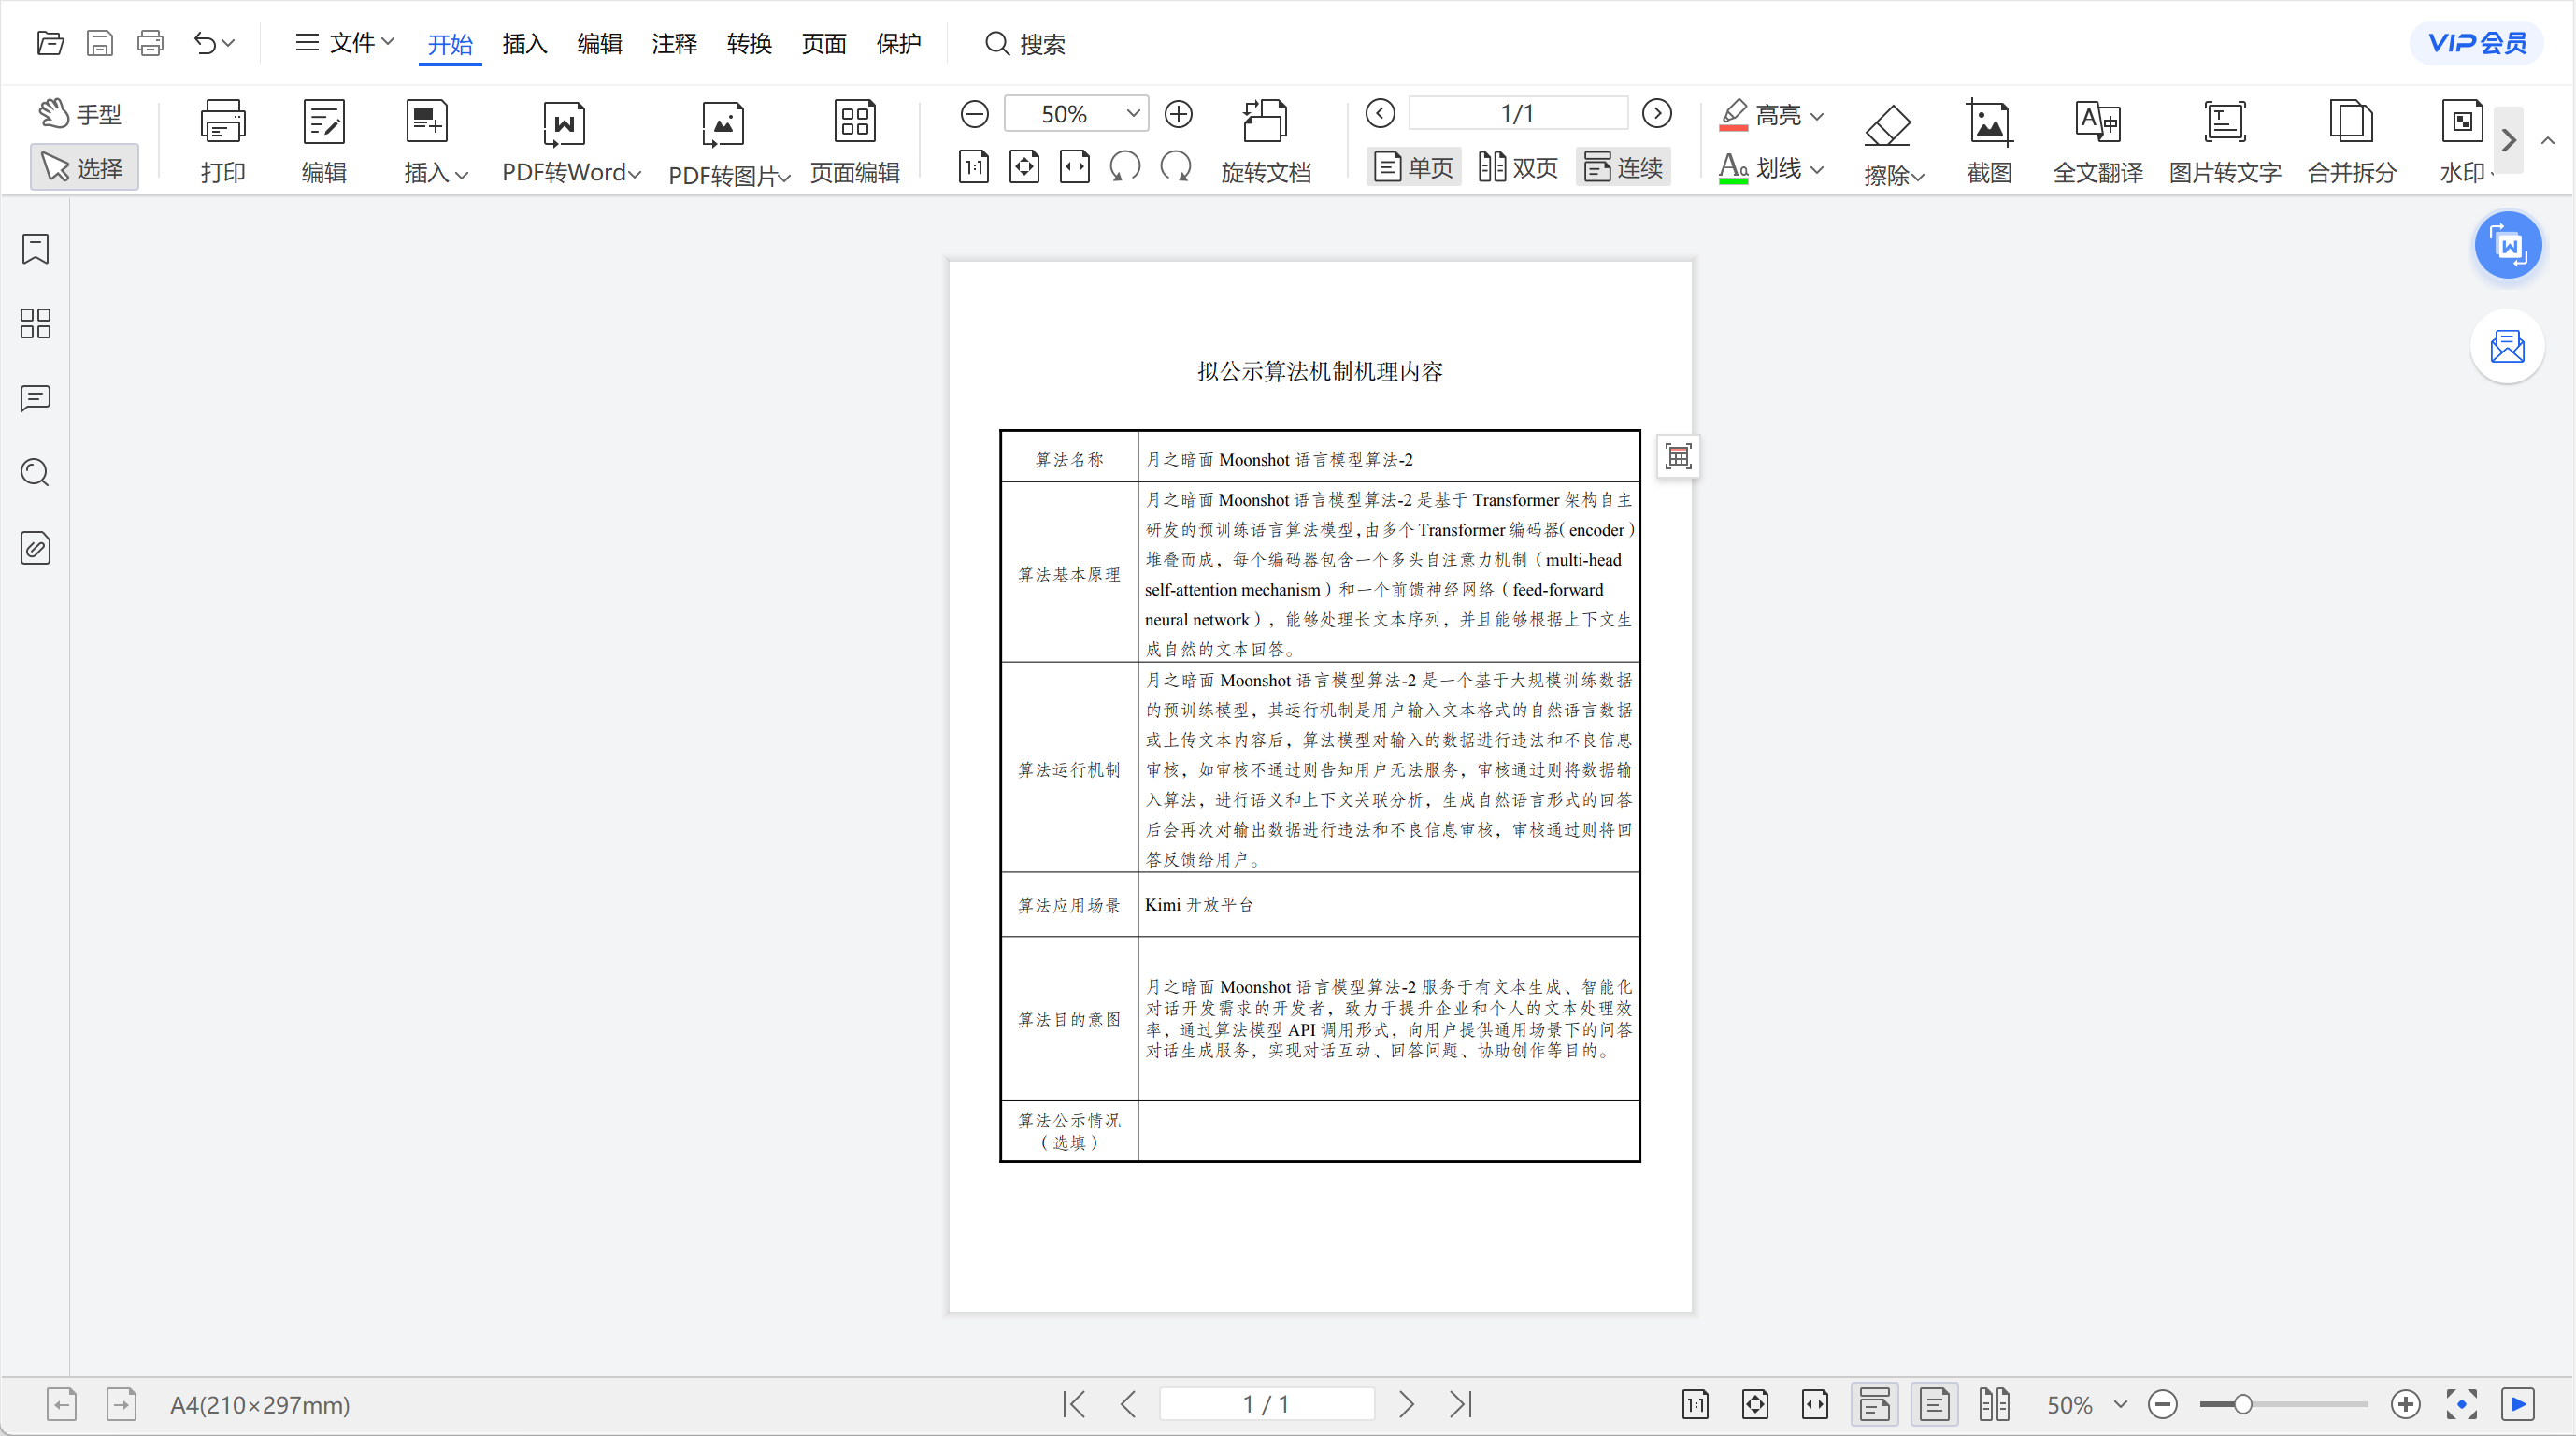Select 单页 single page view
Image resolution: width=2576 pixels, height=1436 pixels.
pyautogui.click(x=1414, y=167)
